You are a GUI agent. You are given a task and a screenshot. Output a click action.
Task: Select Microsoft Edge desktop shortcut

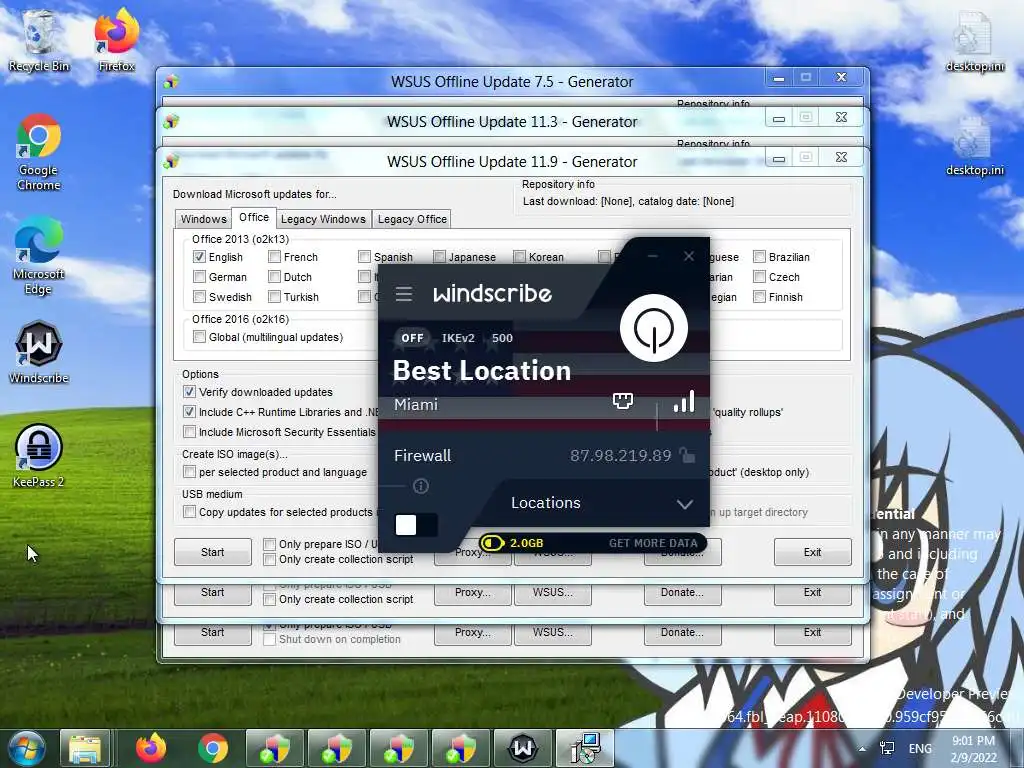pos(39,256)
